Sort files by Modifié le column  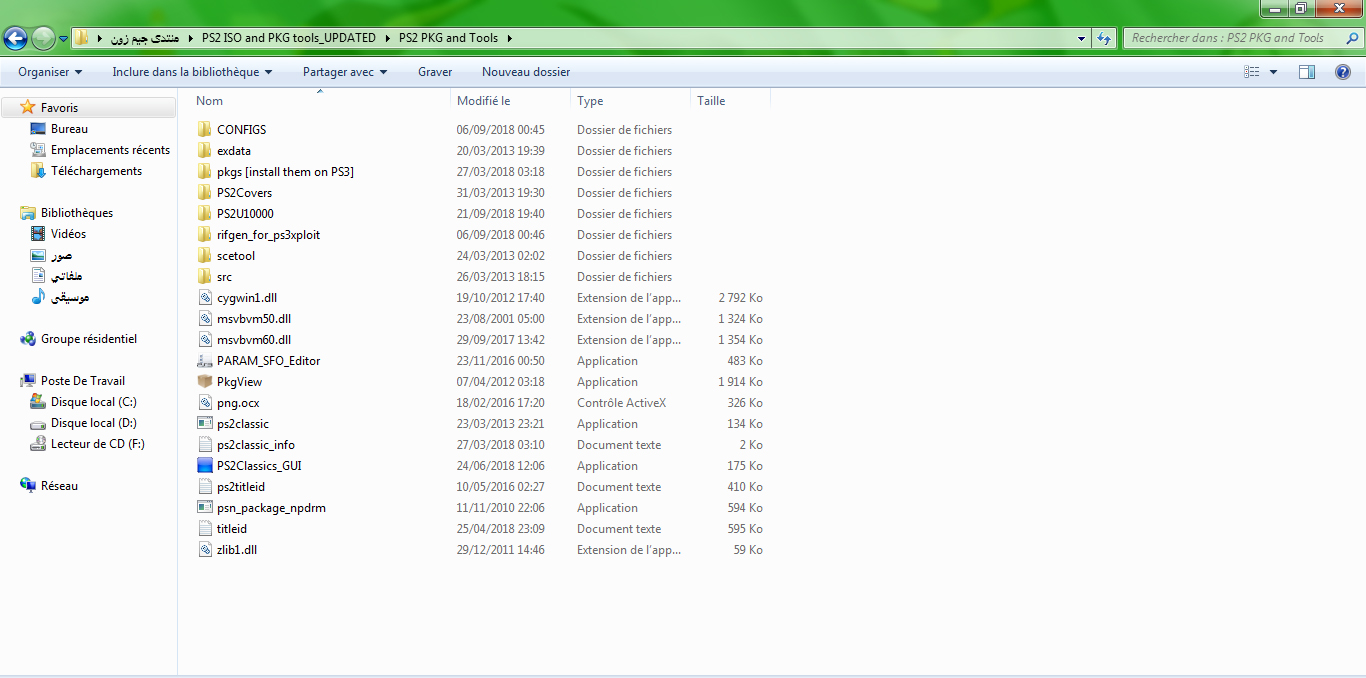(x=484, y=101)
